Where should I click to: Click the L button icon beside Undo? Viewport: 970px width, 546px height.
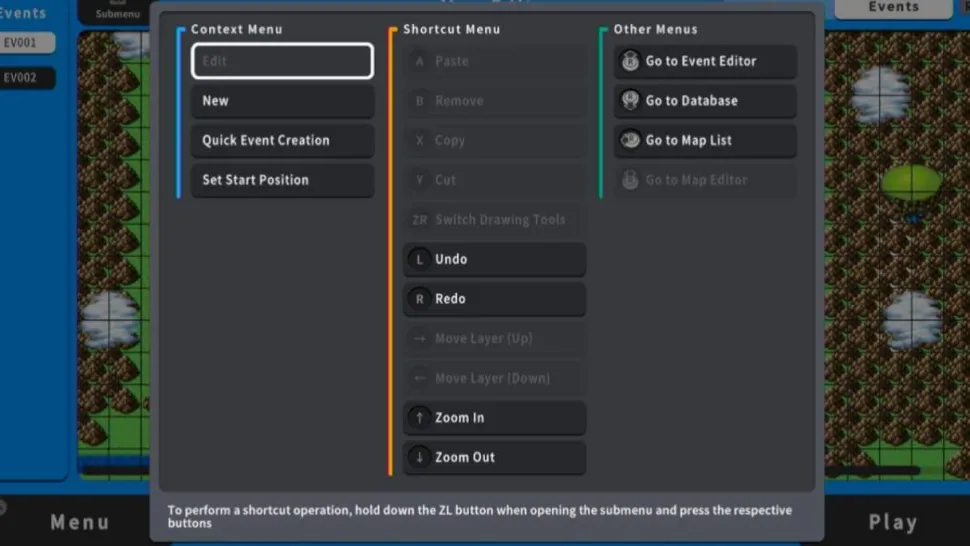(420, 260)
